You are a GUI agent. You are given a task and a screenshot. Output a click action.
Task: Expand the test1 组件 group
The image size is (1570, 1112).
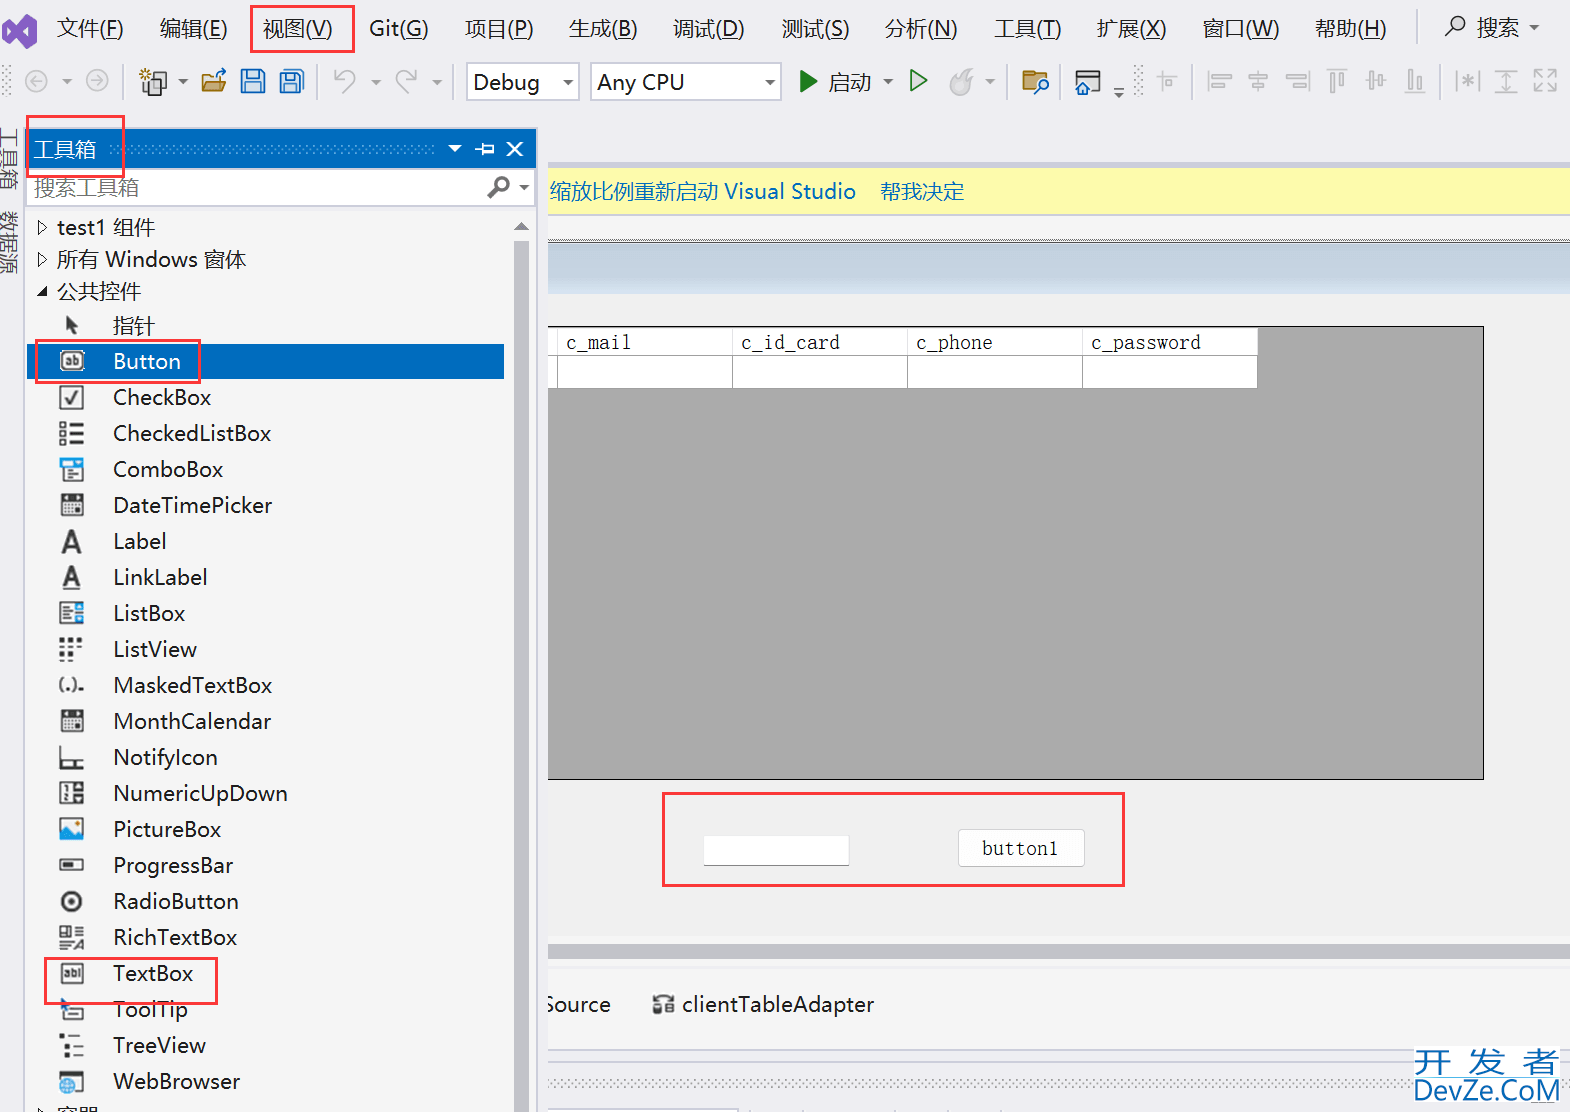[x=42, y=227]
